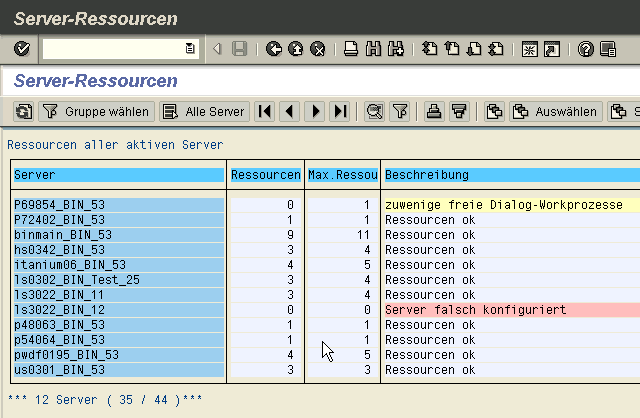Click the Create New Session icon
640x418 pixels.
tap(530, 49)
